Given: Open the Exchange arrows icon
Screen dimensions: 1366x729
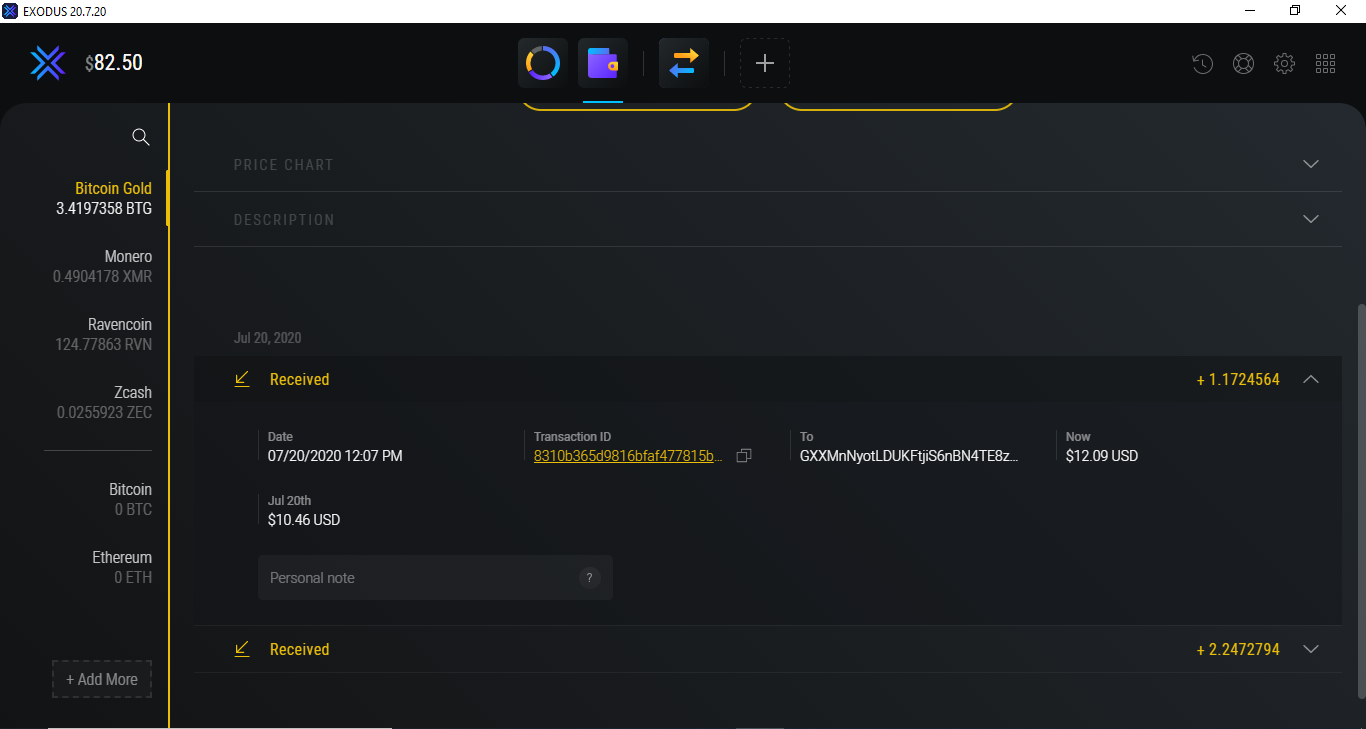Looking at the screenshot, I should (x=684, y=63).
